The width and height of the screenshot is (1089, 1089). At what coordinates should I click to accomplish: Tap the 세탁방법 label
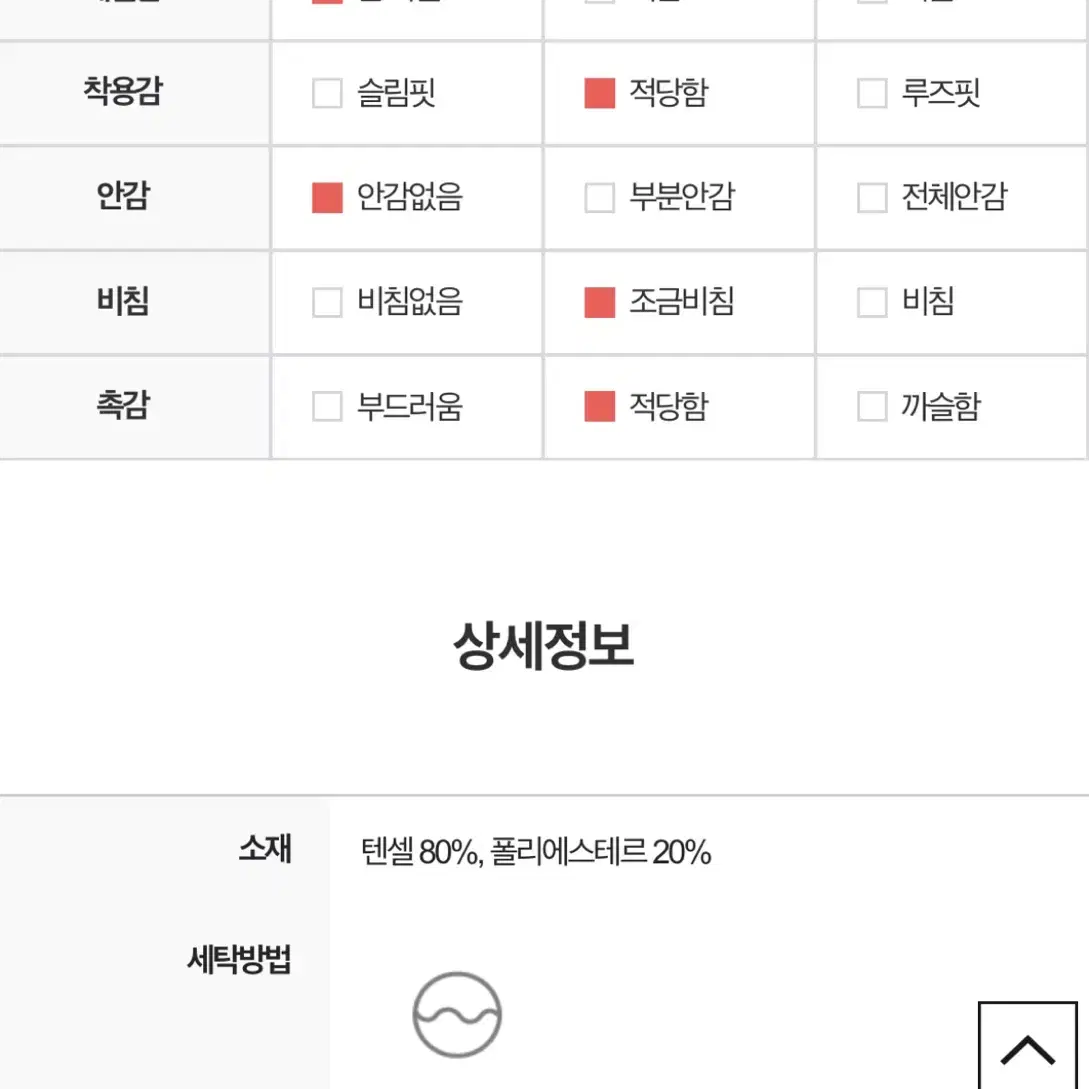238,959
